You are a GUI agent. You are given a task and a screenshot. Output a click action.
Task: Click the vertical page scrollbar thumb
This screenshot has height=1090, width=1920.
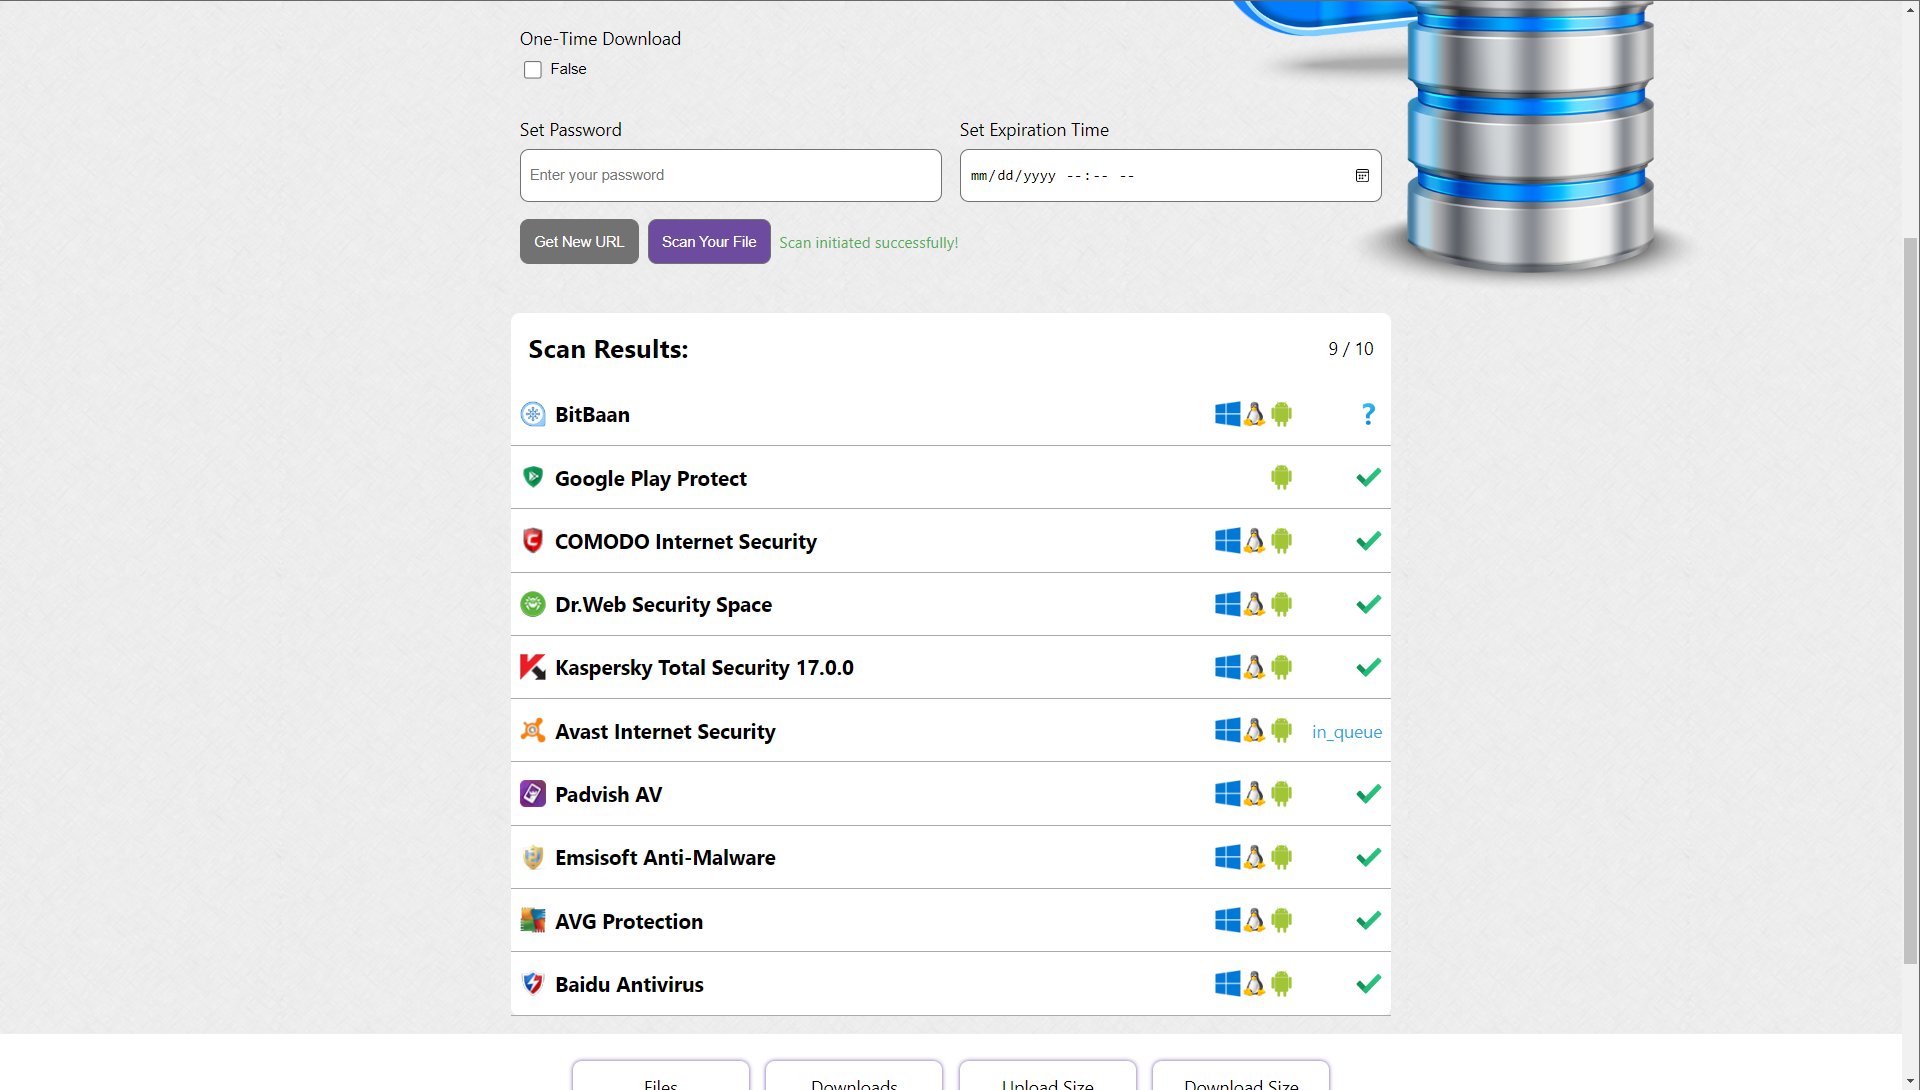point(1910,600)
